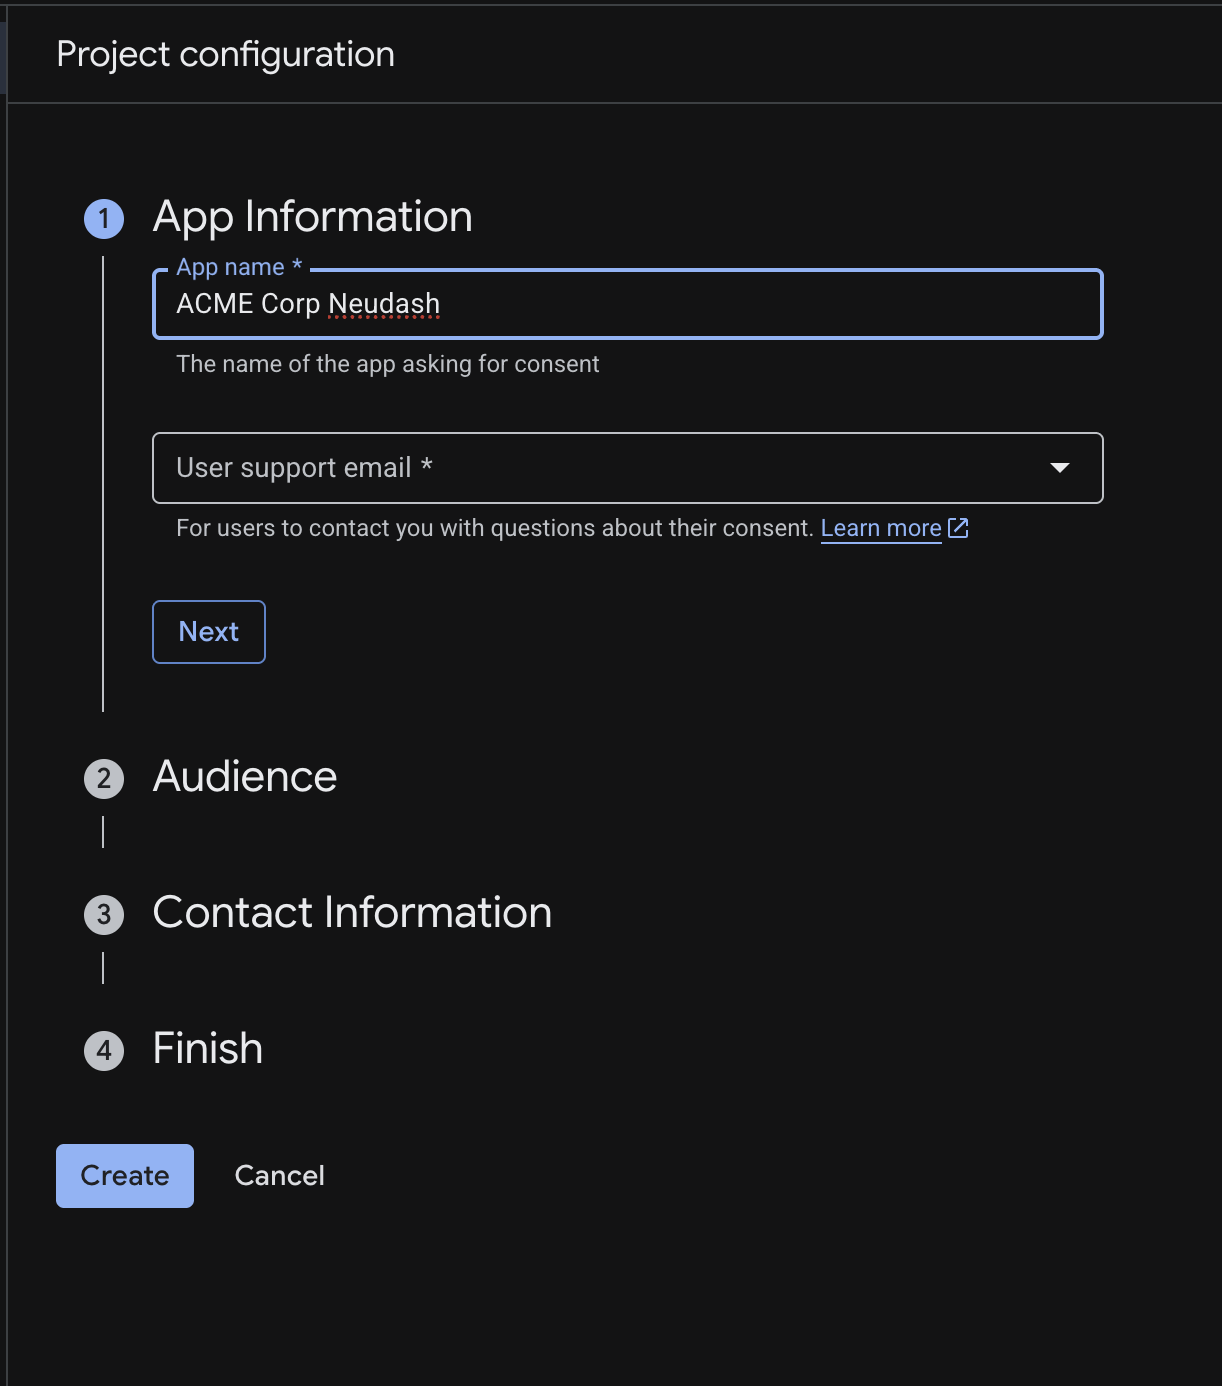
Task: Open the Finish section
Action: 207,1049
